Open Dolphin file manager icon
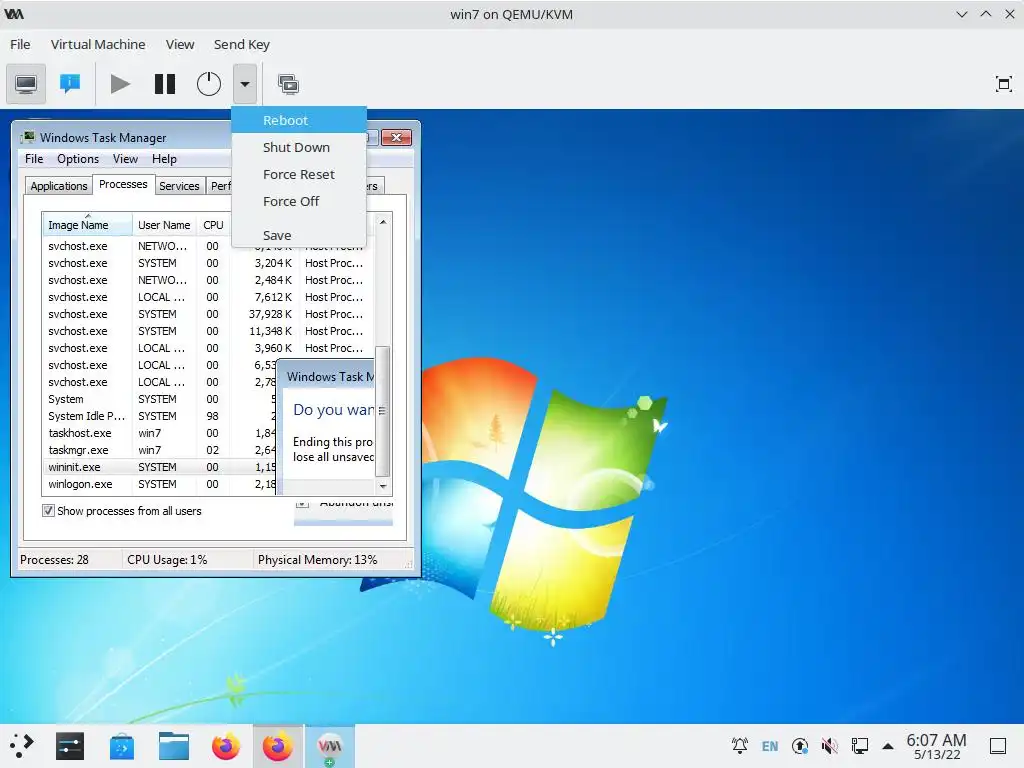This screenshot has width=1024, height=768. 174,746
